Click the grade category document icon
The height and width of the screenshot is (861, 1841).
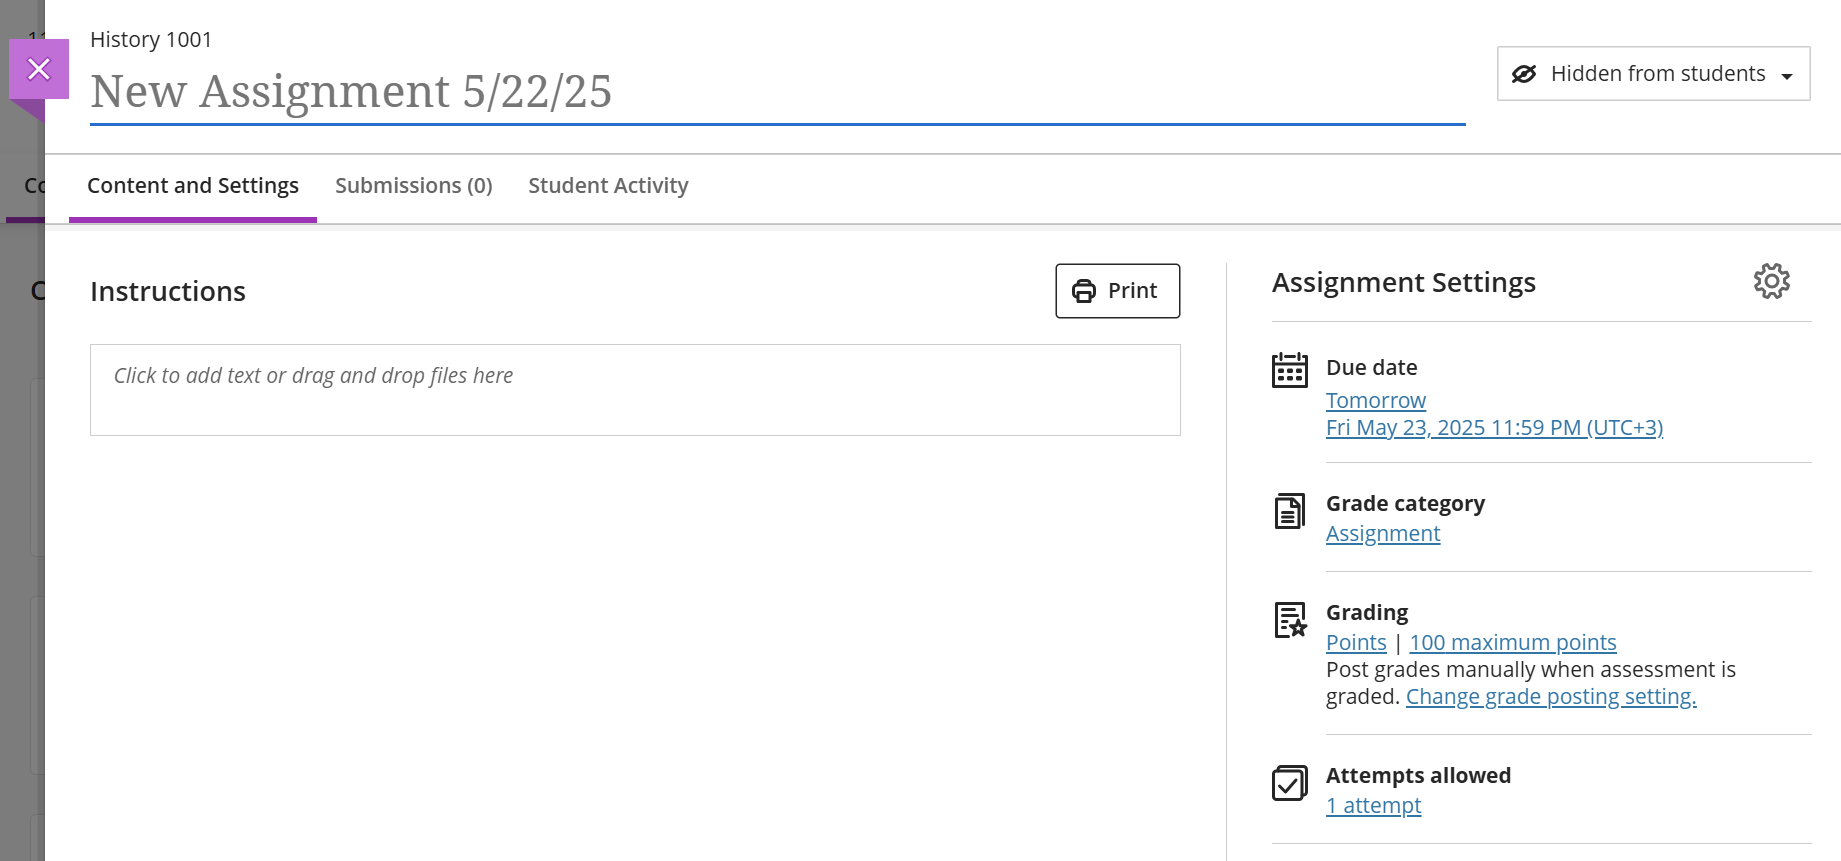pos(1289,511)
